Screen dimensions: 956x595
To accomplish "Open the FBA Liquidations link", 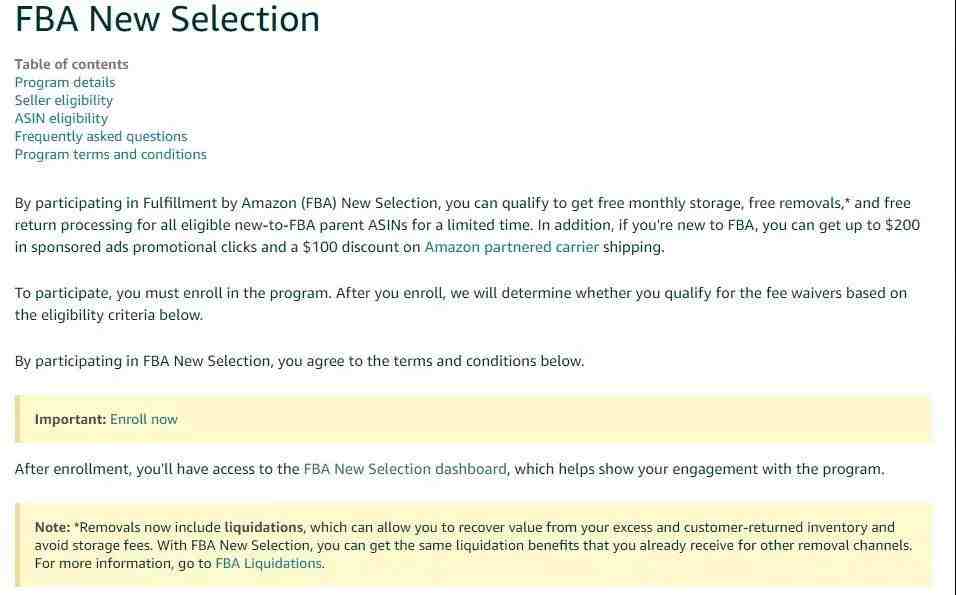I will point(268,563).
